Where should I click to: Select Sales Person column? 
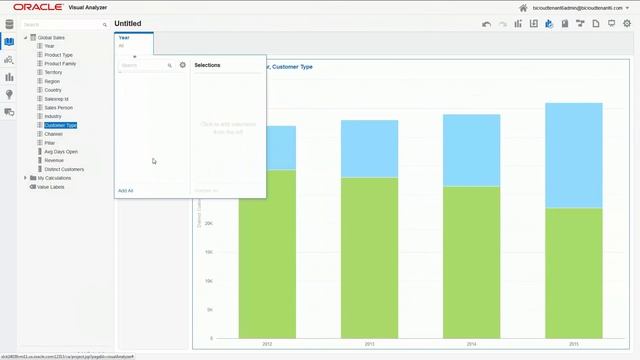click(x=58, y=107)
